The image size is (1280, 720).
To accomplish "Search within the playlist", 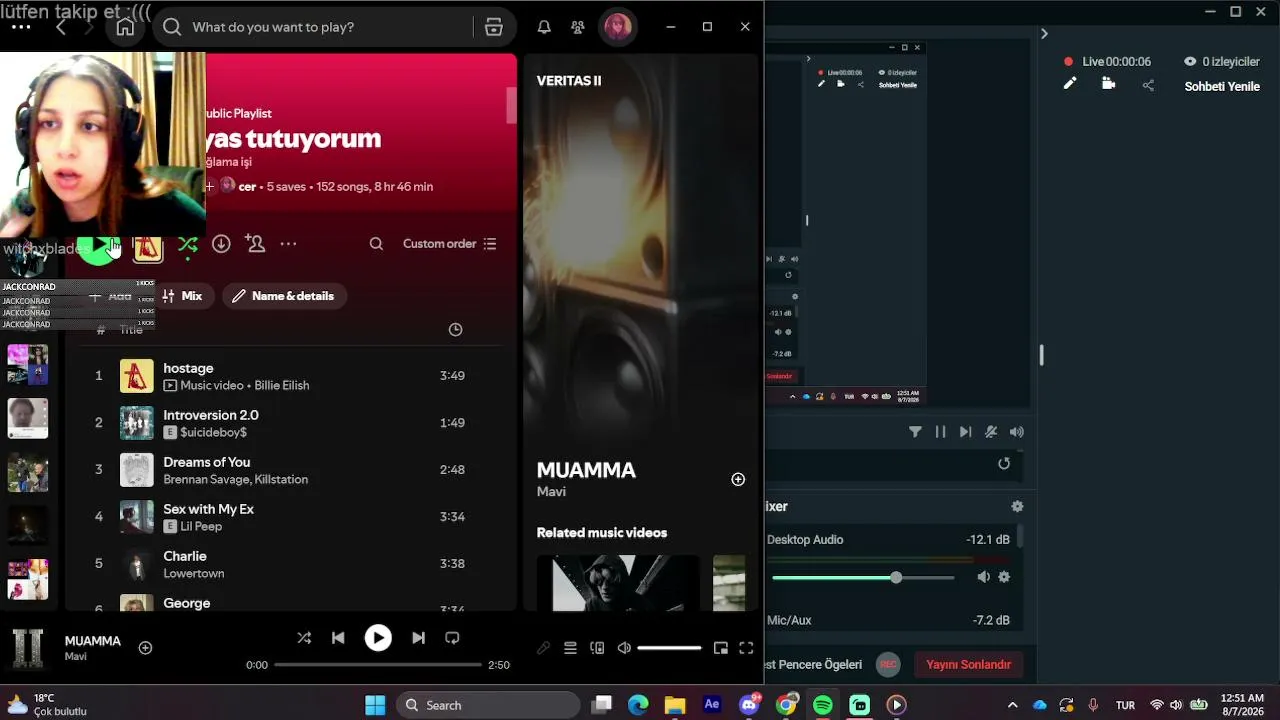I will tap(376, 244).
